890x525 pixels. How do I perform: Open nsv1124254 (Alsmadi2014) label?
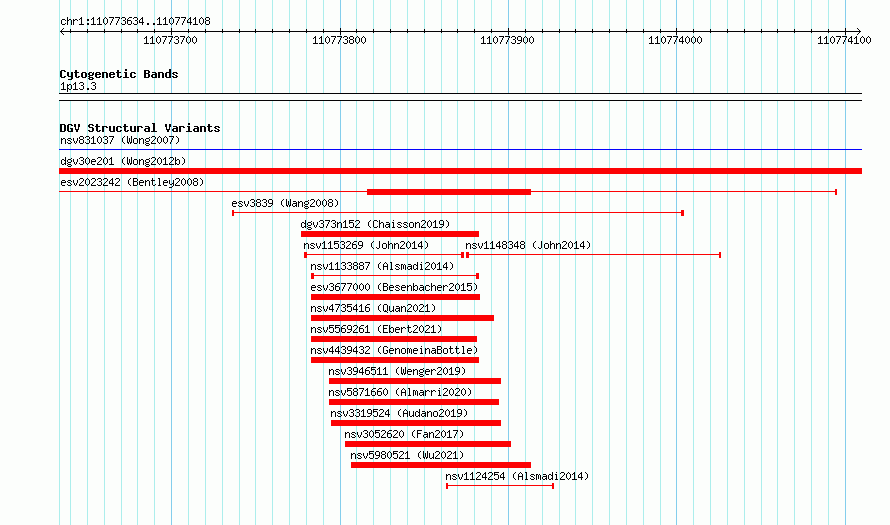tap(517, 476)
